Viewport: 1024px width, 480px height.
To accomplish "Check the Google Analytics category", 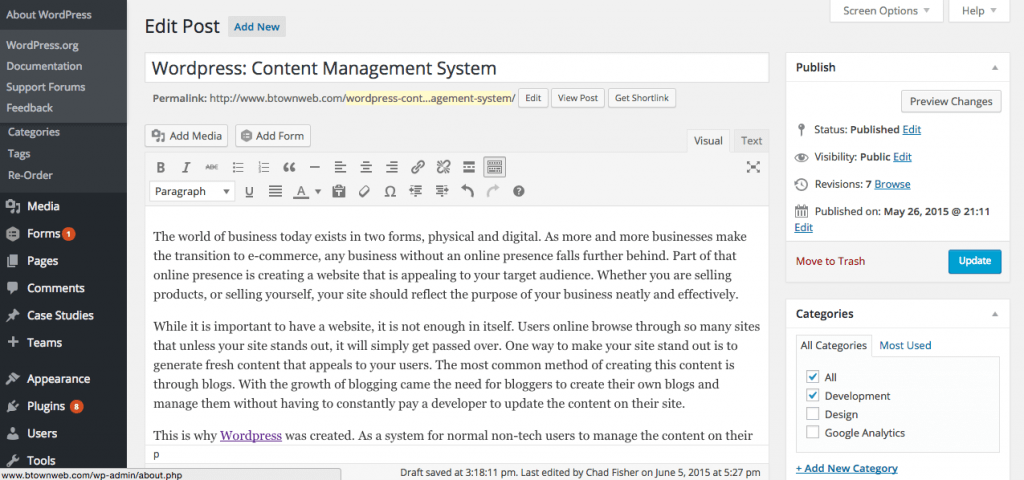I will tap(812, 432).
